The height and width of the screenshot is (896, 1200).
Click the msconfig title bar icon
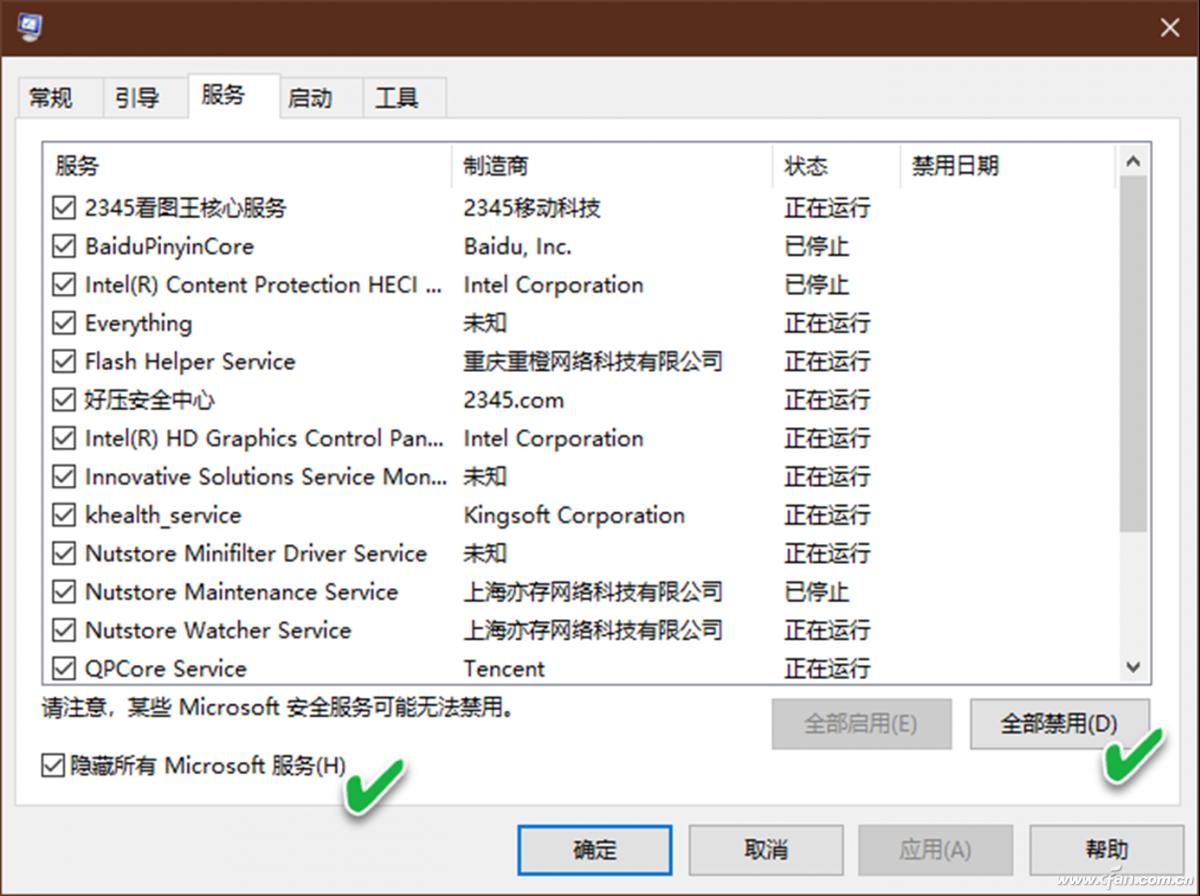[x=30, y=26]
